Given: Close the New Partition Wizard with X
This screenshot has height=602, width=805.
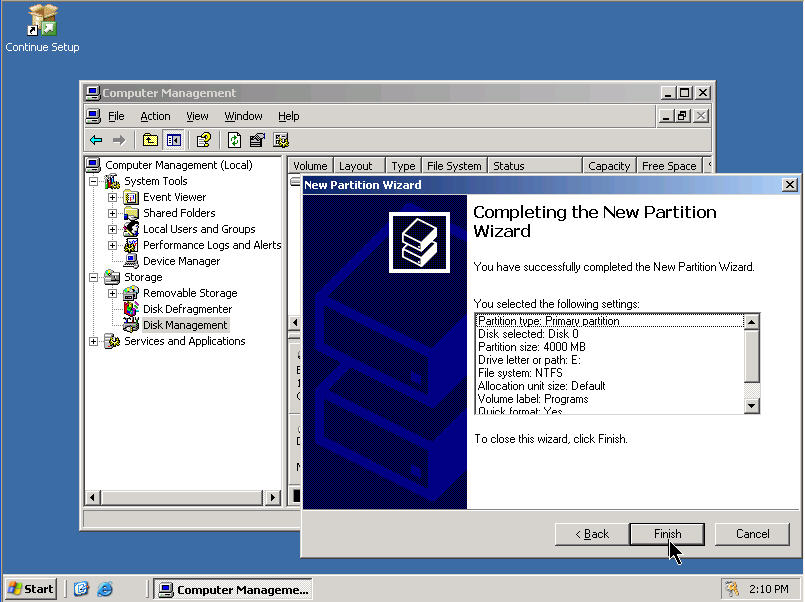Looking at the screenshot, I should coord(789,185).
